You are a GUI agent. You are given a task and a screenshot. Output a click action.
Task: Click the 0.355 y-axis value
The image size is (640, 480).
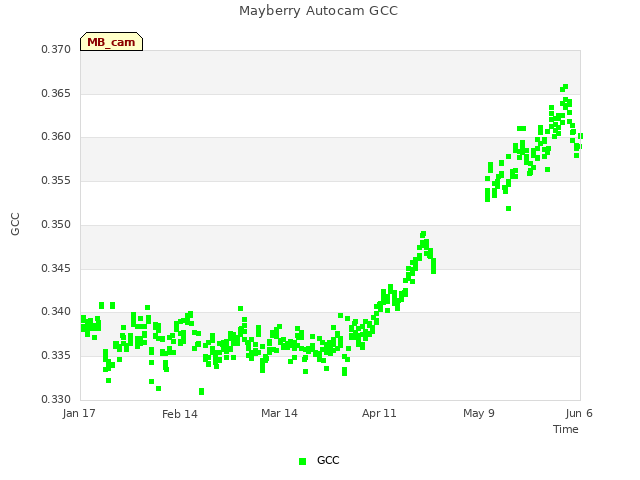tap(56, 180)
